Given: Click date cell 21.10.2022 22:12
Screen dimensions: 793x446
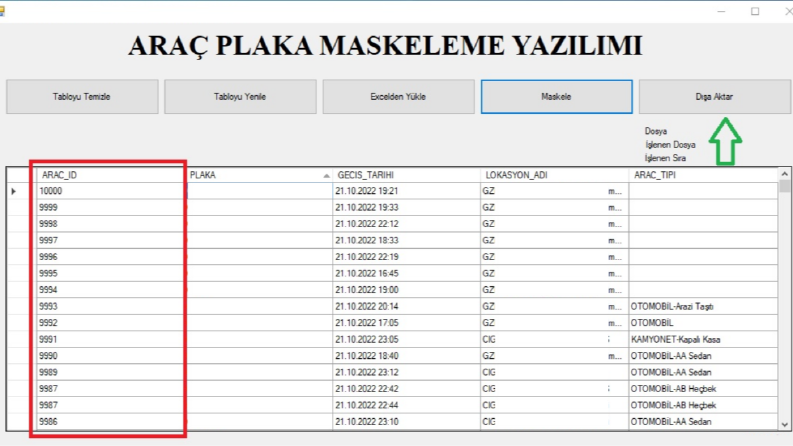Looking at the screenshot, I should pos(407,224).
